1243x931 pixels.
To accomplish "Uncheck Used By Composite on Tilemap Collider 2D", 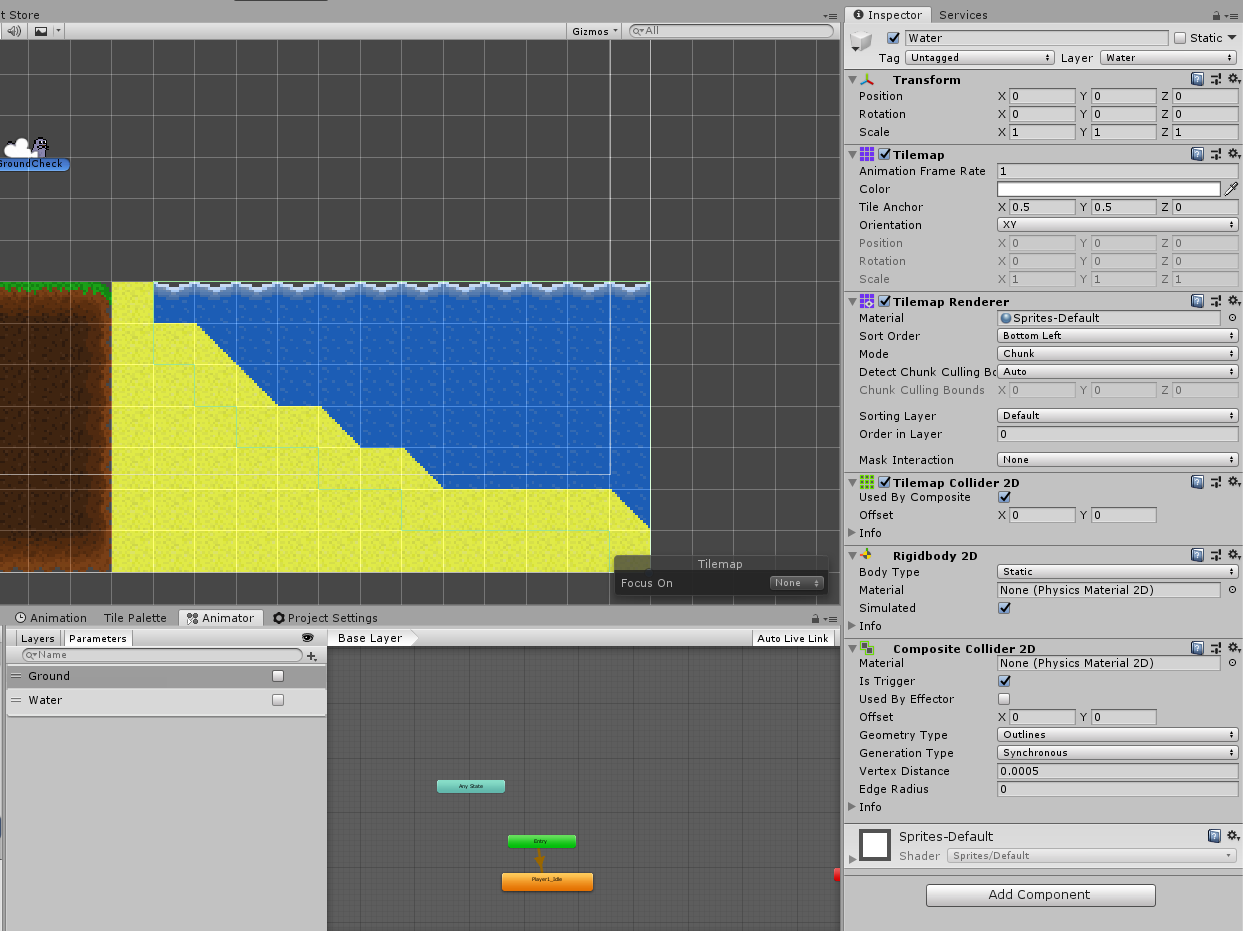I will pyautogui.click(x=1004, y=497).
